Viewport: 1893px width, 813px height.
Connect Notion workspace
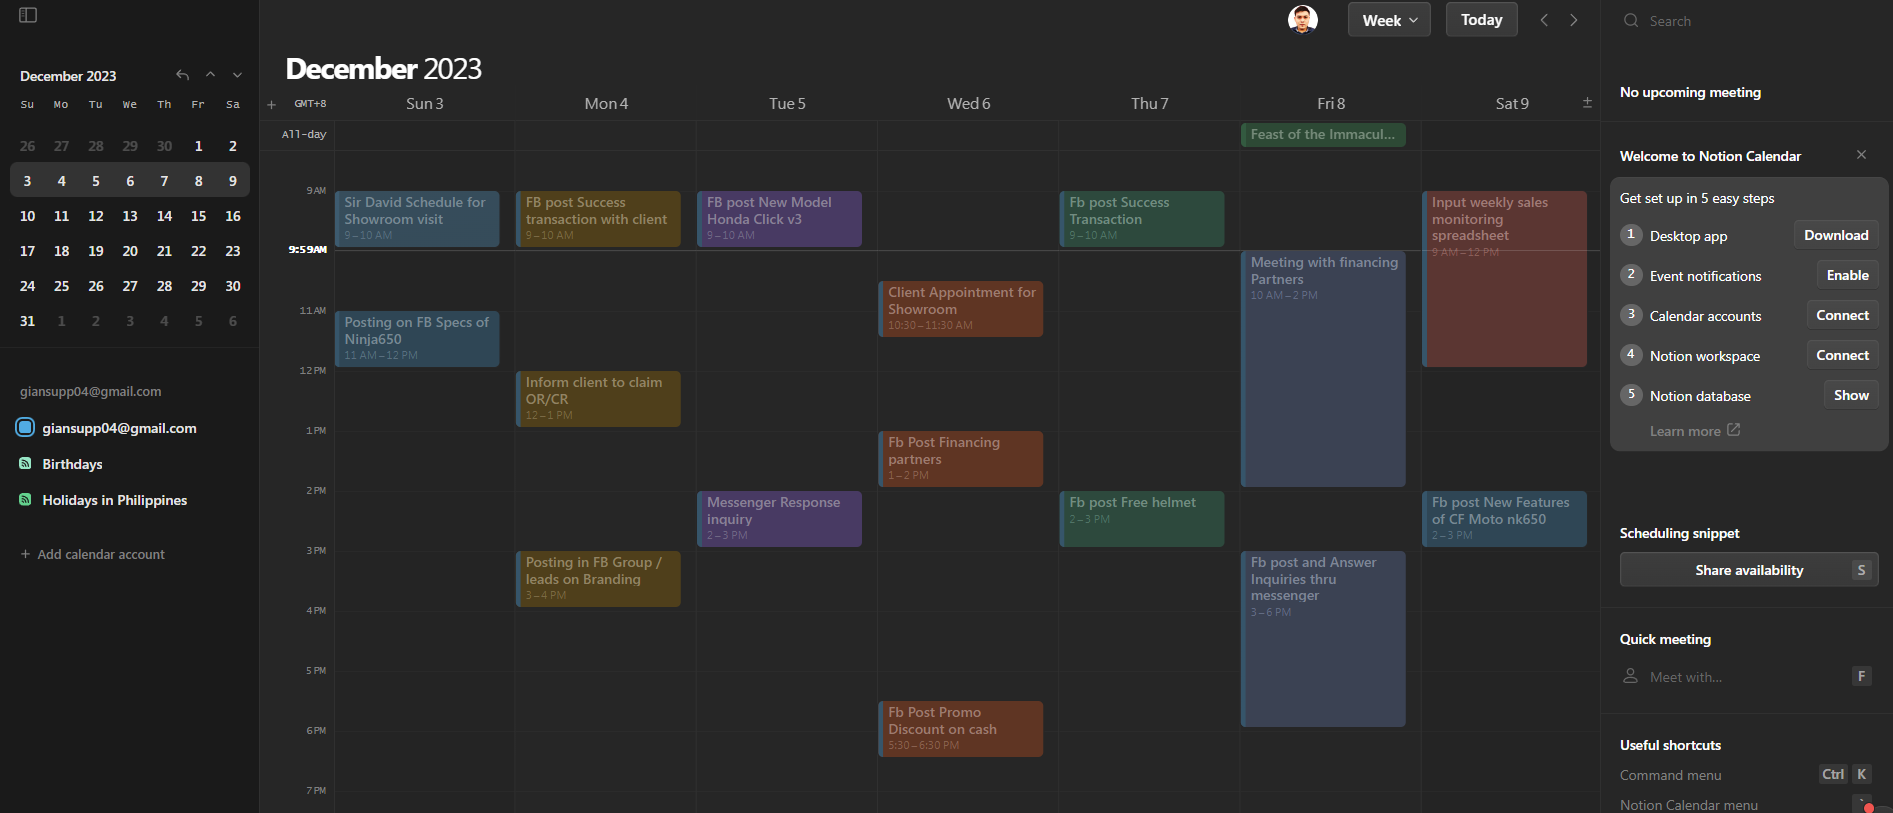1842,355
